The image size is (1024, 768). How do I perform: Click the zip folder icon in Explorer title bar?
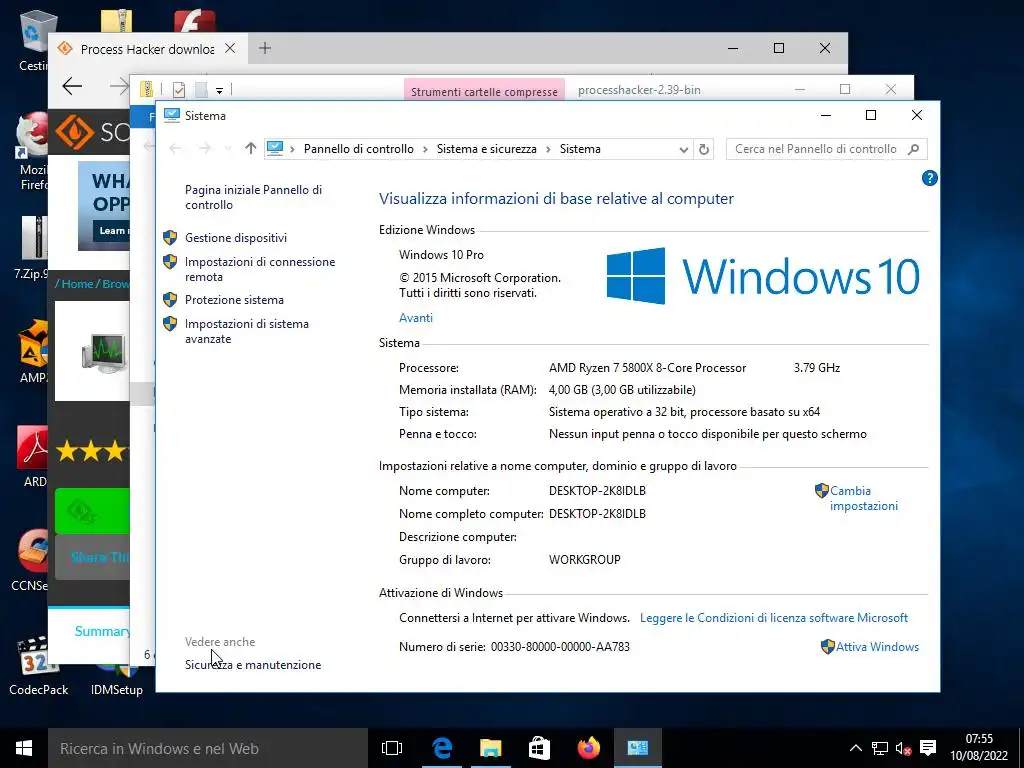[146, 89]
